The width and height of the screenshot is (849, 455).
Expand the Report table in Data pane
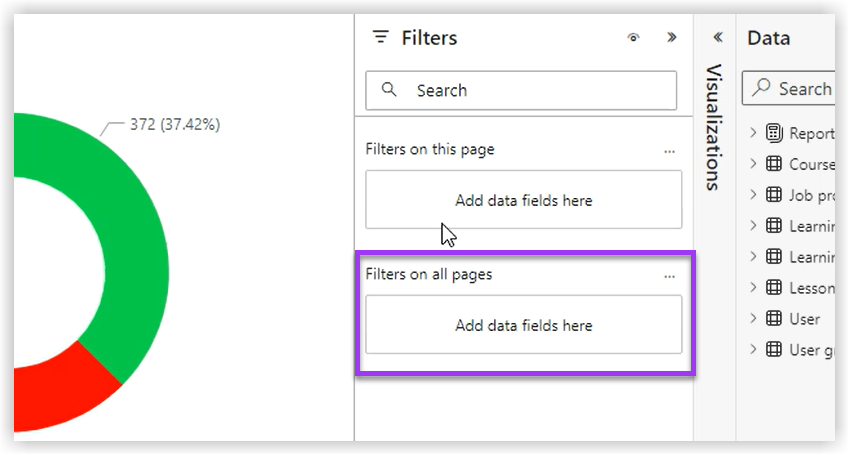coord(753,133)
